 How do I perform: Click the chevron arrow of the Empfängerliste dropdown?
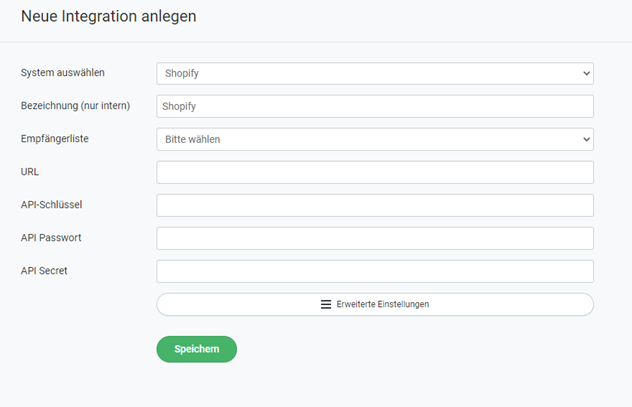click(x=585, y=139)
